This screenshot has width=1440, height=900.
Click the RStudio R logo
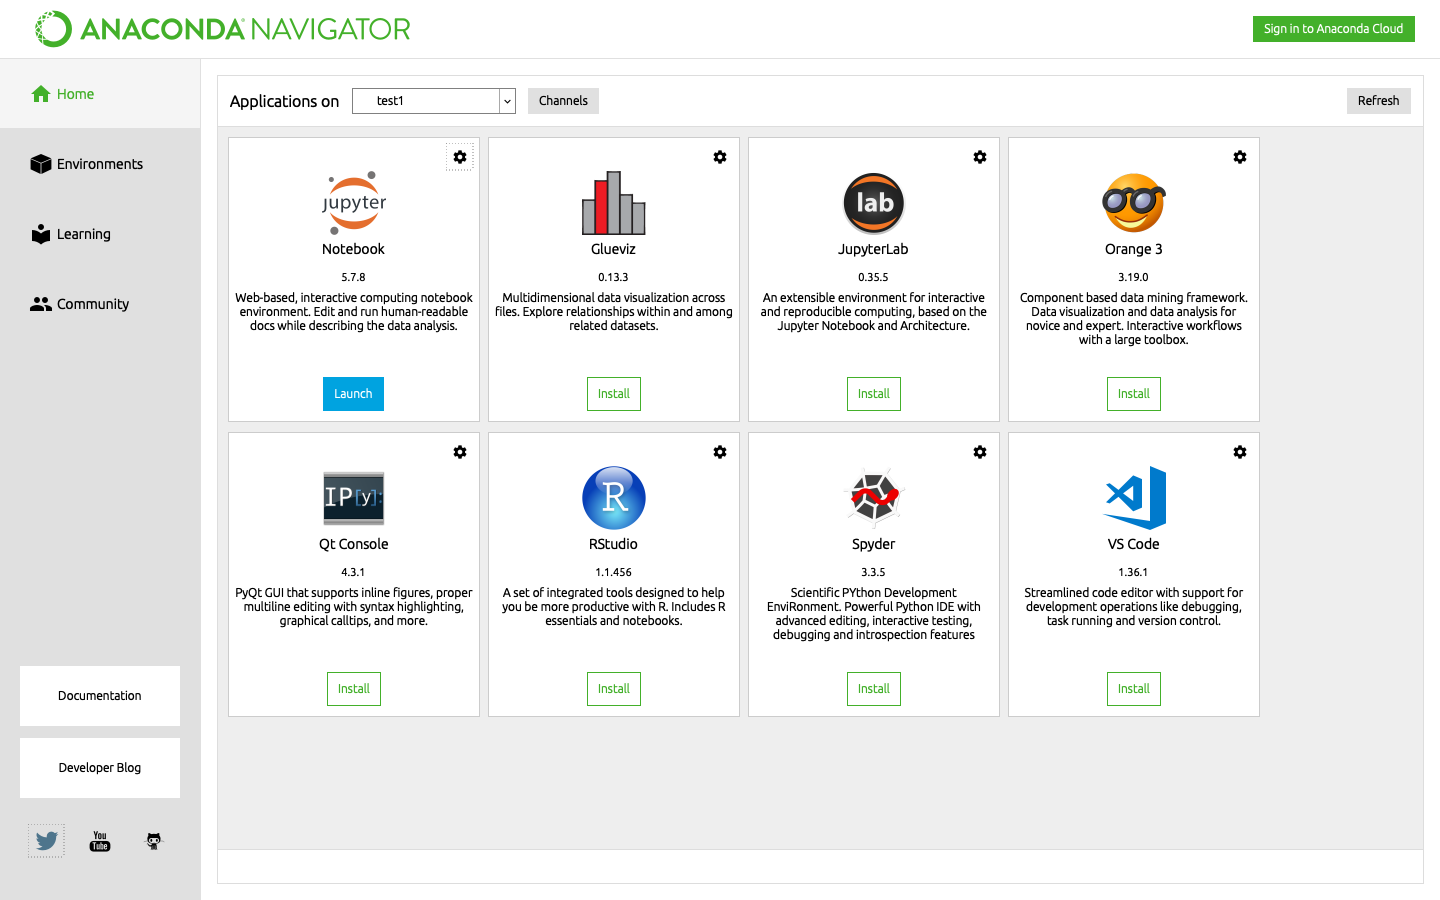tap(614, 498)
